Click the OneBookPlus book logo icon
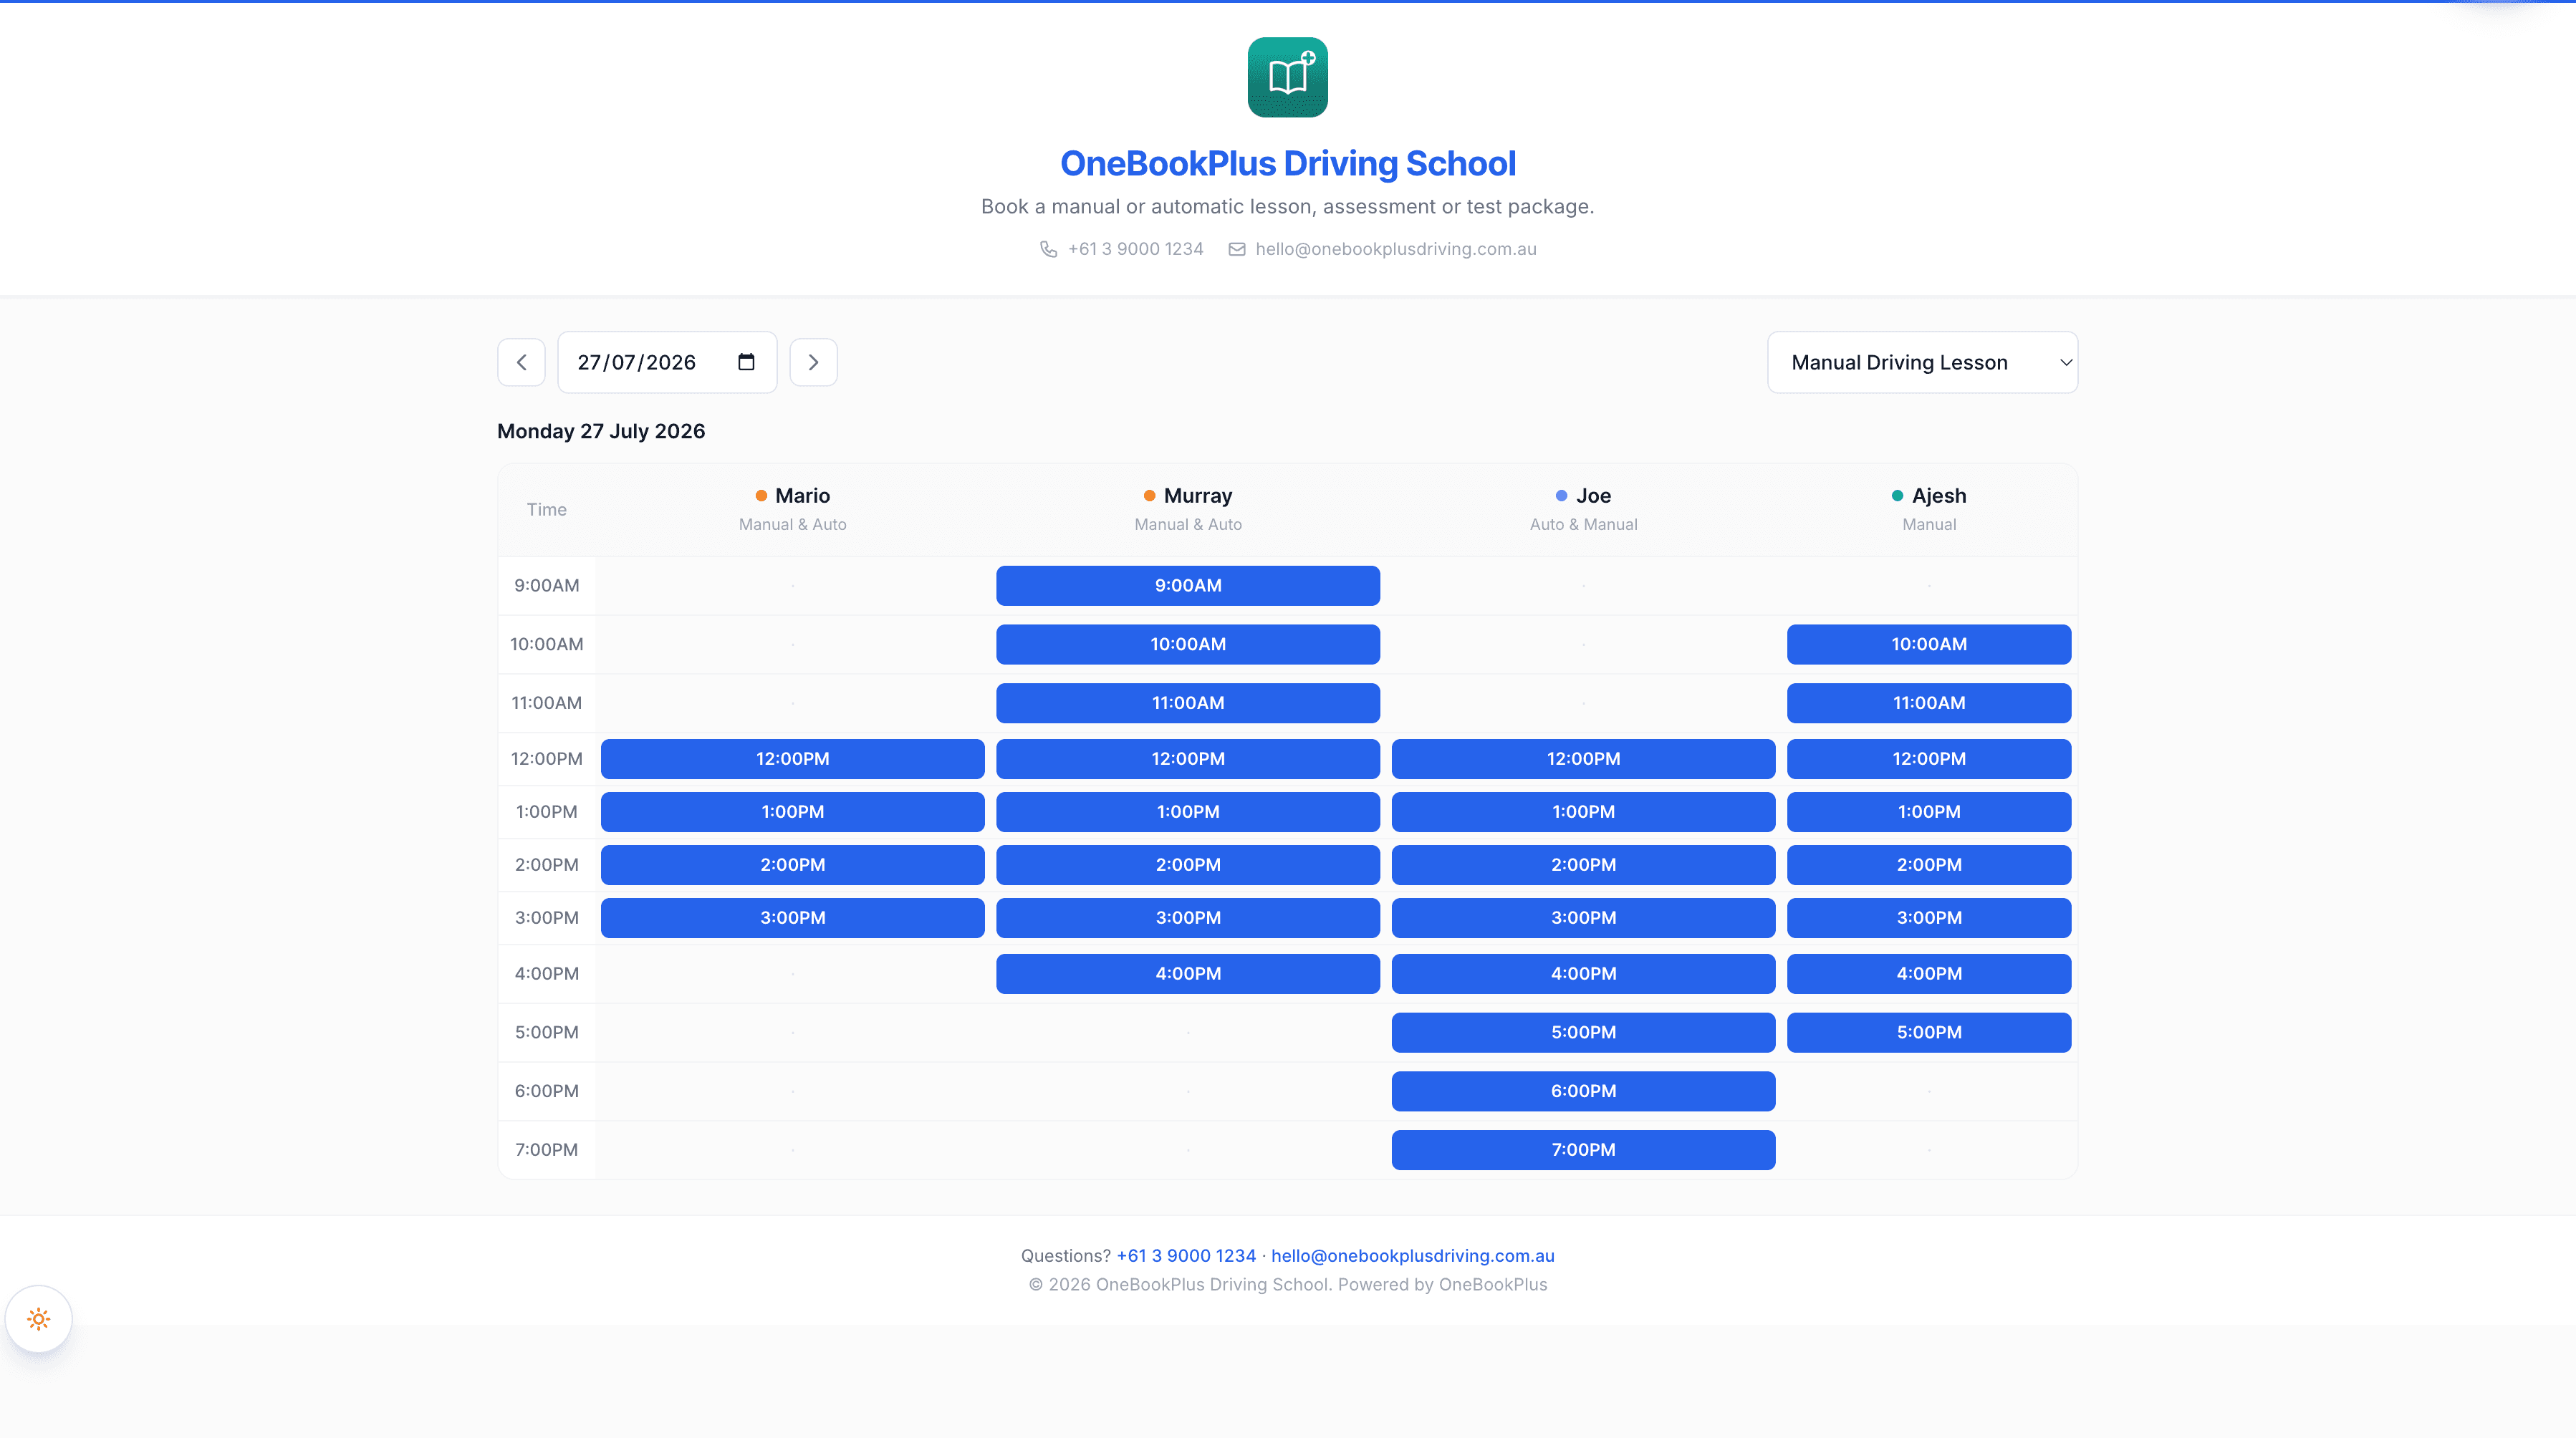The image size is (2576, 1438). pos(1287,77)
